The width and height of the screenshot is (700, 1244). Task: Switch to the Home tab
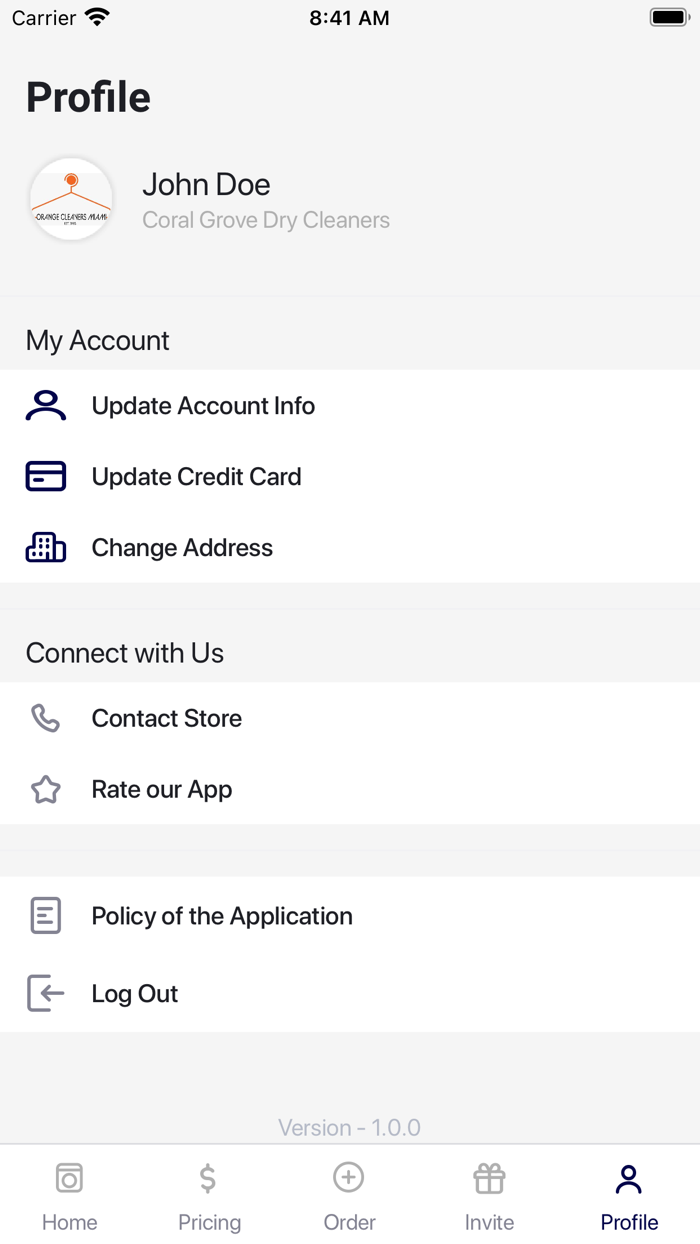pyautogui.click(x=69, y=1196)
